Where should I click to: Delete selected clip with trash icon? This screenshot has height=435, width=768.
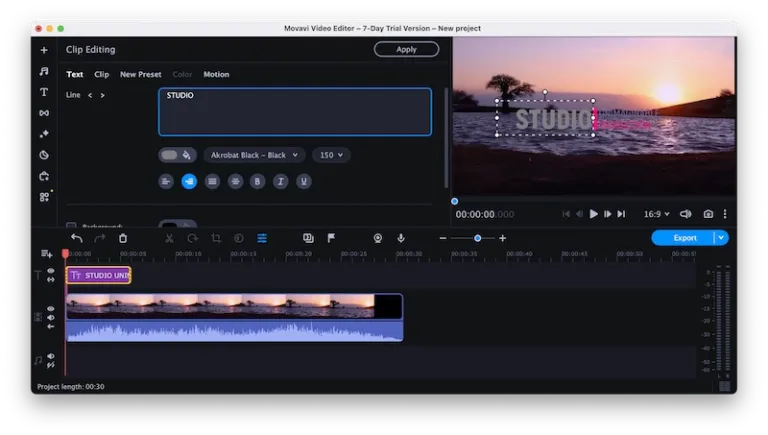(123, 238)
